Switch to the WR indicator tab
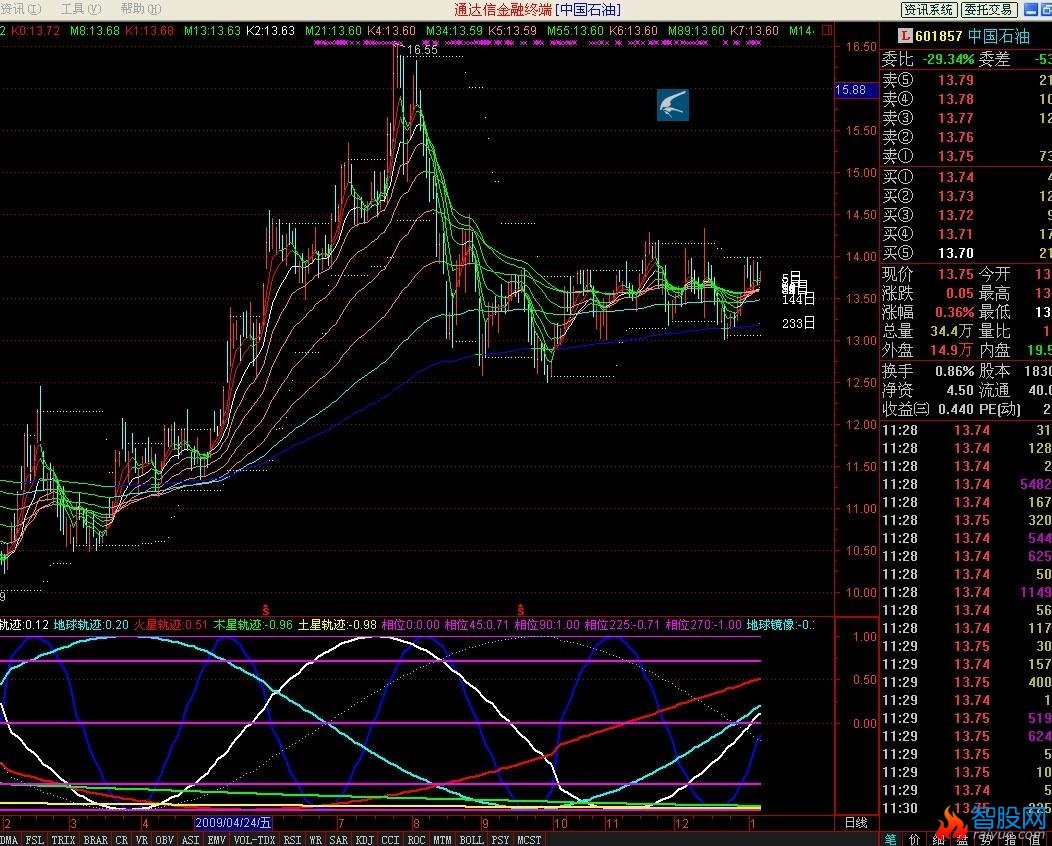The width and height of the screenshot is (1052, 846). (x=315, y=839)
